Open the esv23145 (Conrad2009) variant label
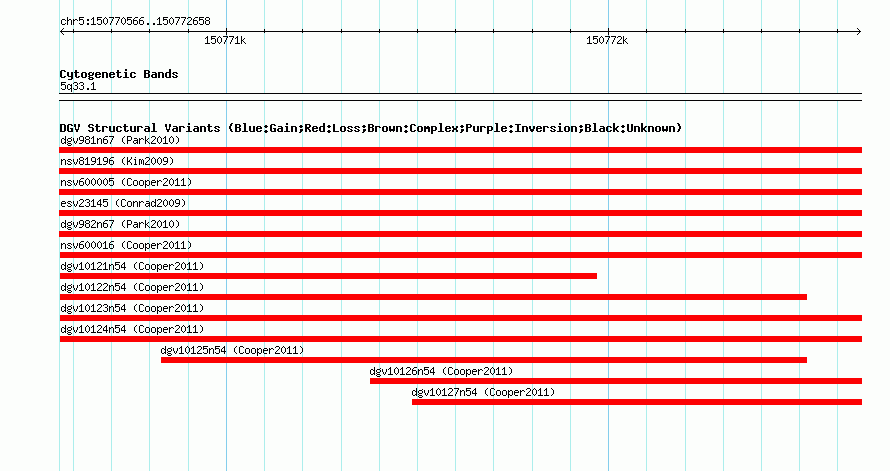This screenshot has width=890, height=471. point(123,203)
